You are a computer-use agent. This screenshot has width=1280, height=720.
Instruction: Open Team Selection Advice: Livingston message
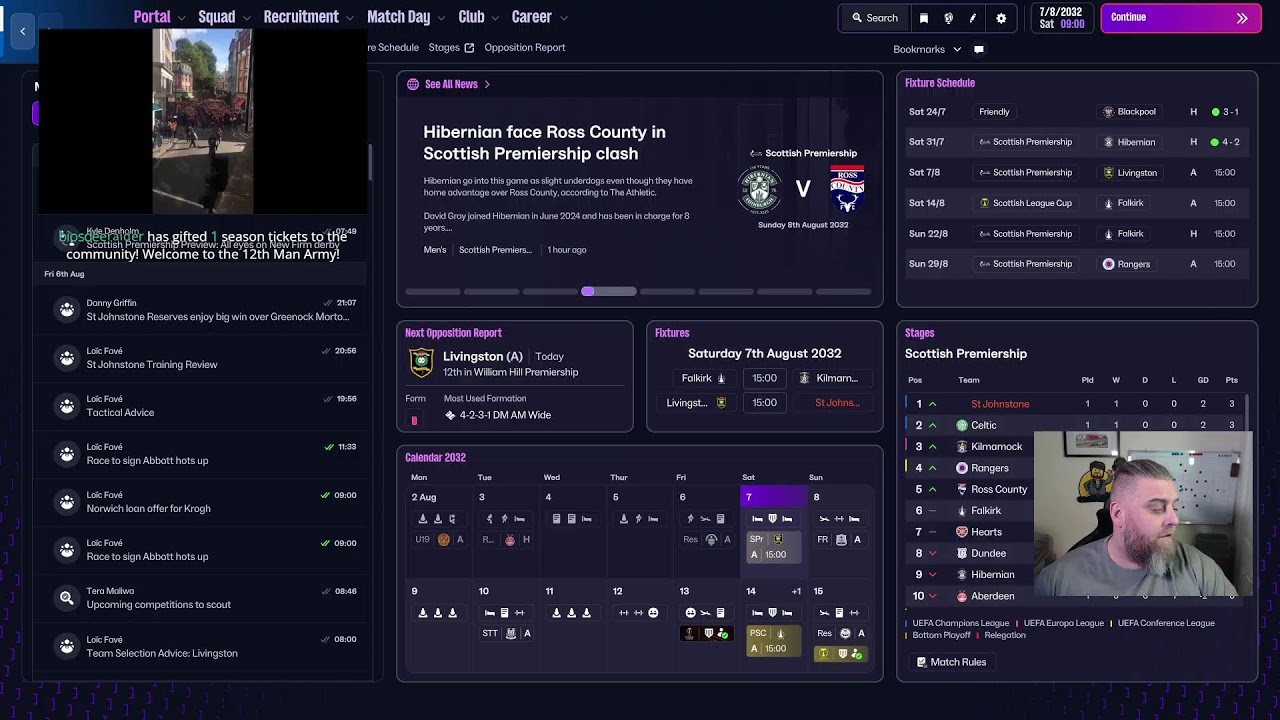(202, 647)
